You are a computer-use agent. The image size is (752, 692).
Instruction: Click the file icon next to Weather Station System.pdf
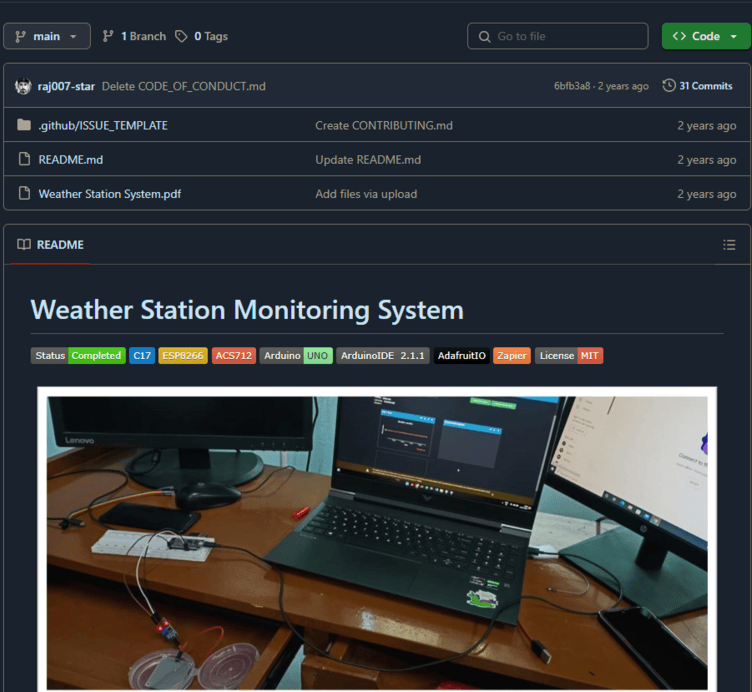(24, 193)
